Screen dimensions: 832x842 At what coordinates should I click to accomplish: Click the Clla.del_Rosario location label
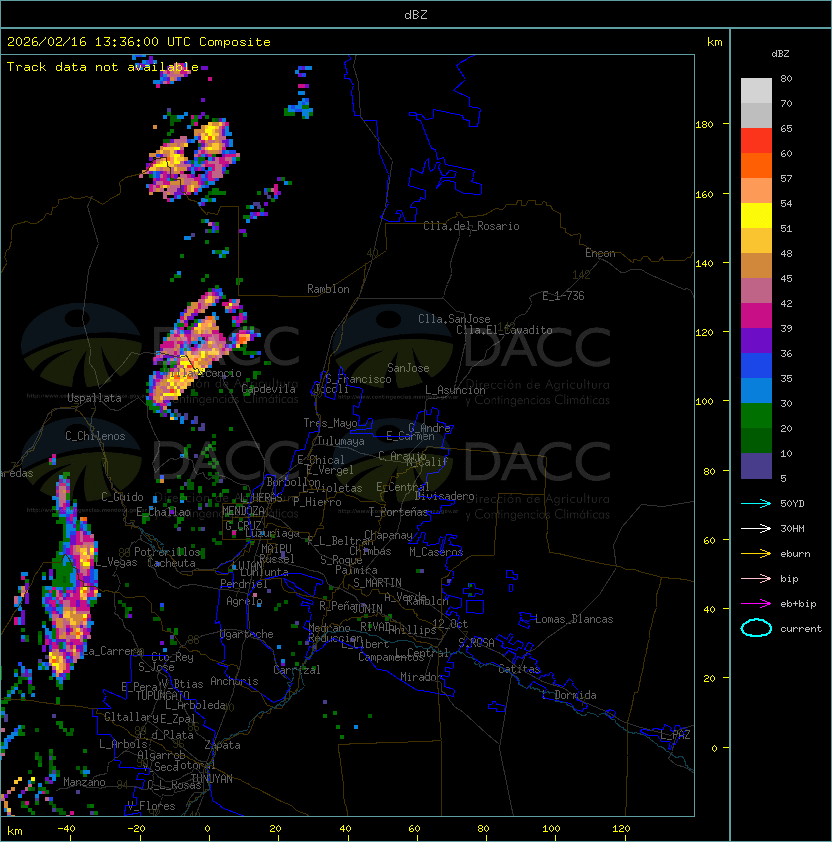[471, 226]
